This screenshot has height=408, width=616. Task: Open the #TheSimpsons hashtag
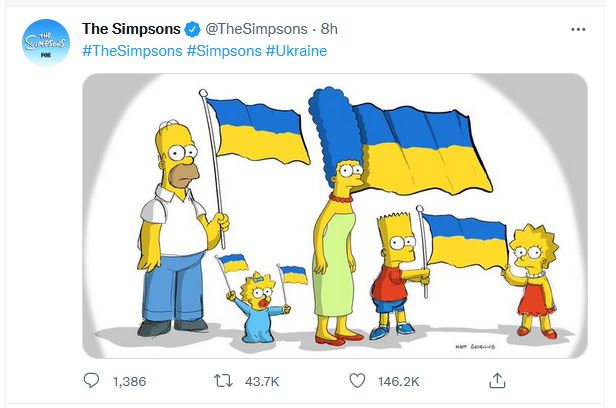pyautogui.click(x=131, y=50)
